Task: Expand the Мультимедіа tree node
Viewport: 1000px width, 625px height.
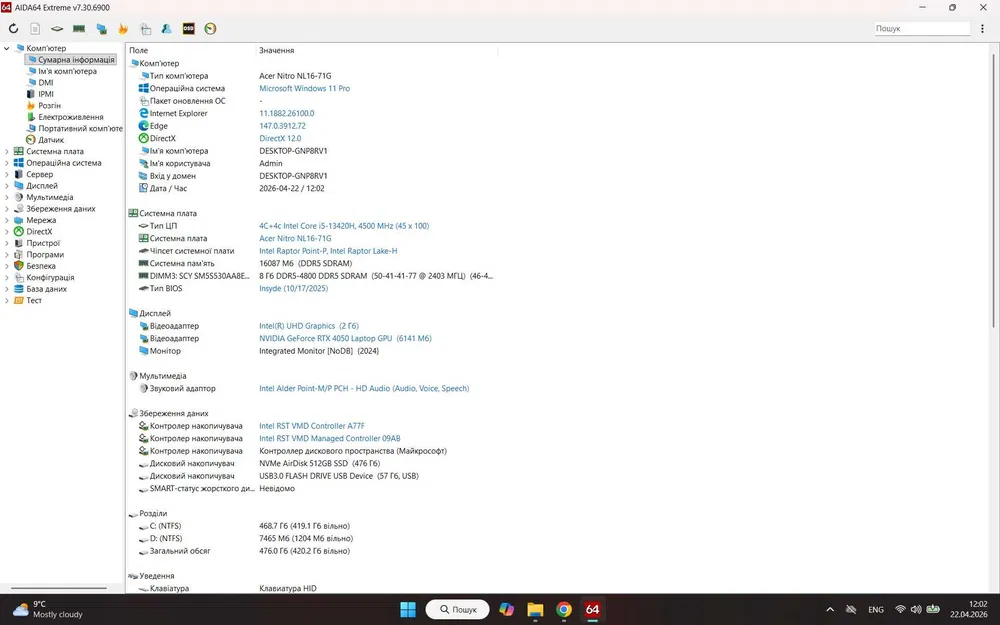Action: point(7,197)
